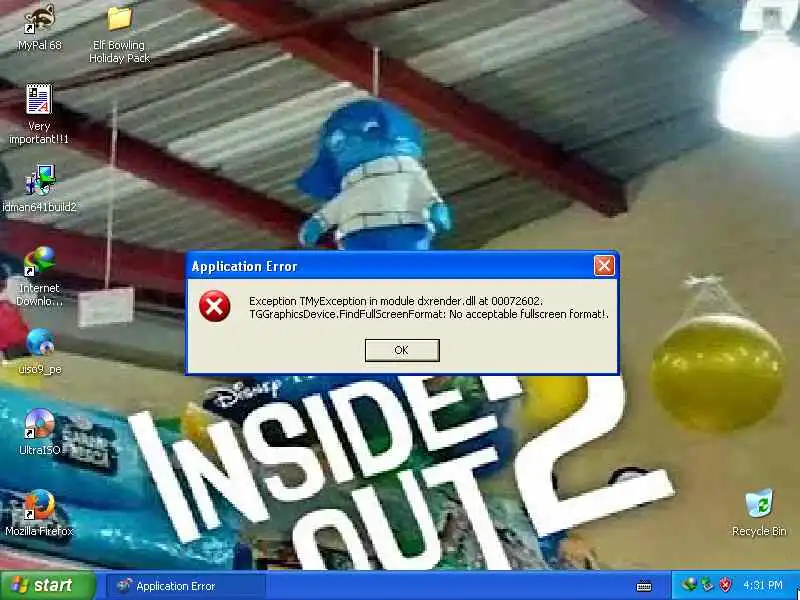Select the Internet Download Manager shortcut
800x600 pixels.
(x=39, y=277)
